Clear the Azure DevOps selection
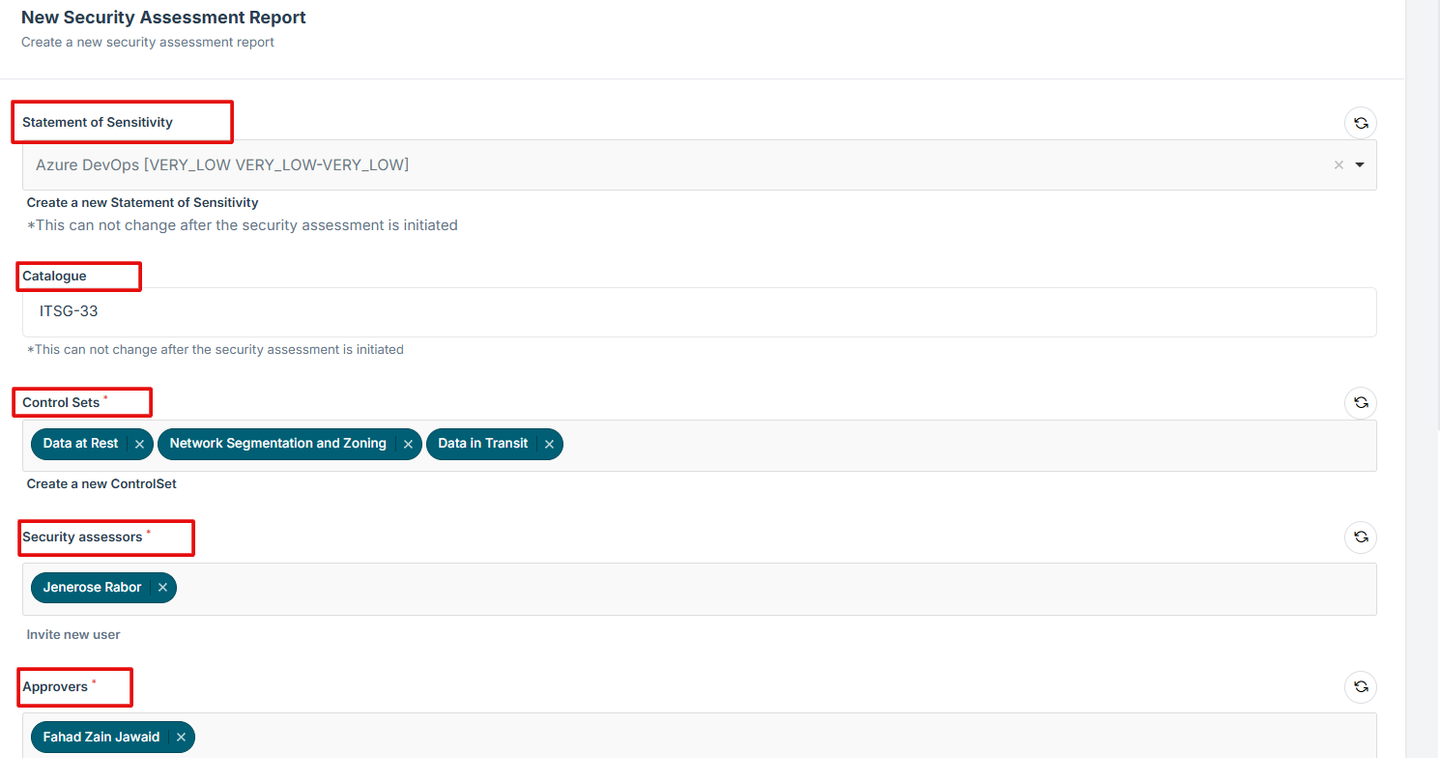Screen dimensions: 1440x758 click(1338, 165)
